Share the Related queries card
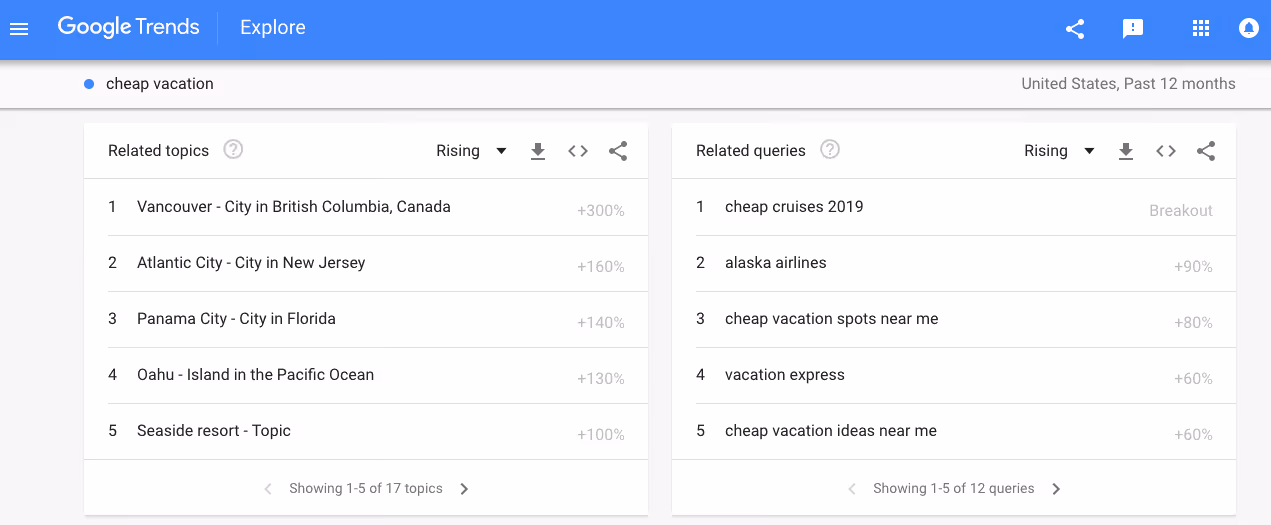The width and height of the screenshot is (1271, 525). tap(1206, 151)
